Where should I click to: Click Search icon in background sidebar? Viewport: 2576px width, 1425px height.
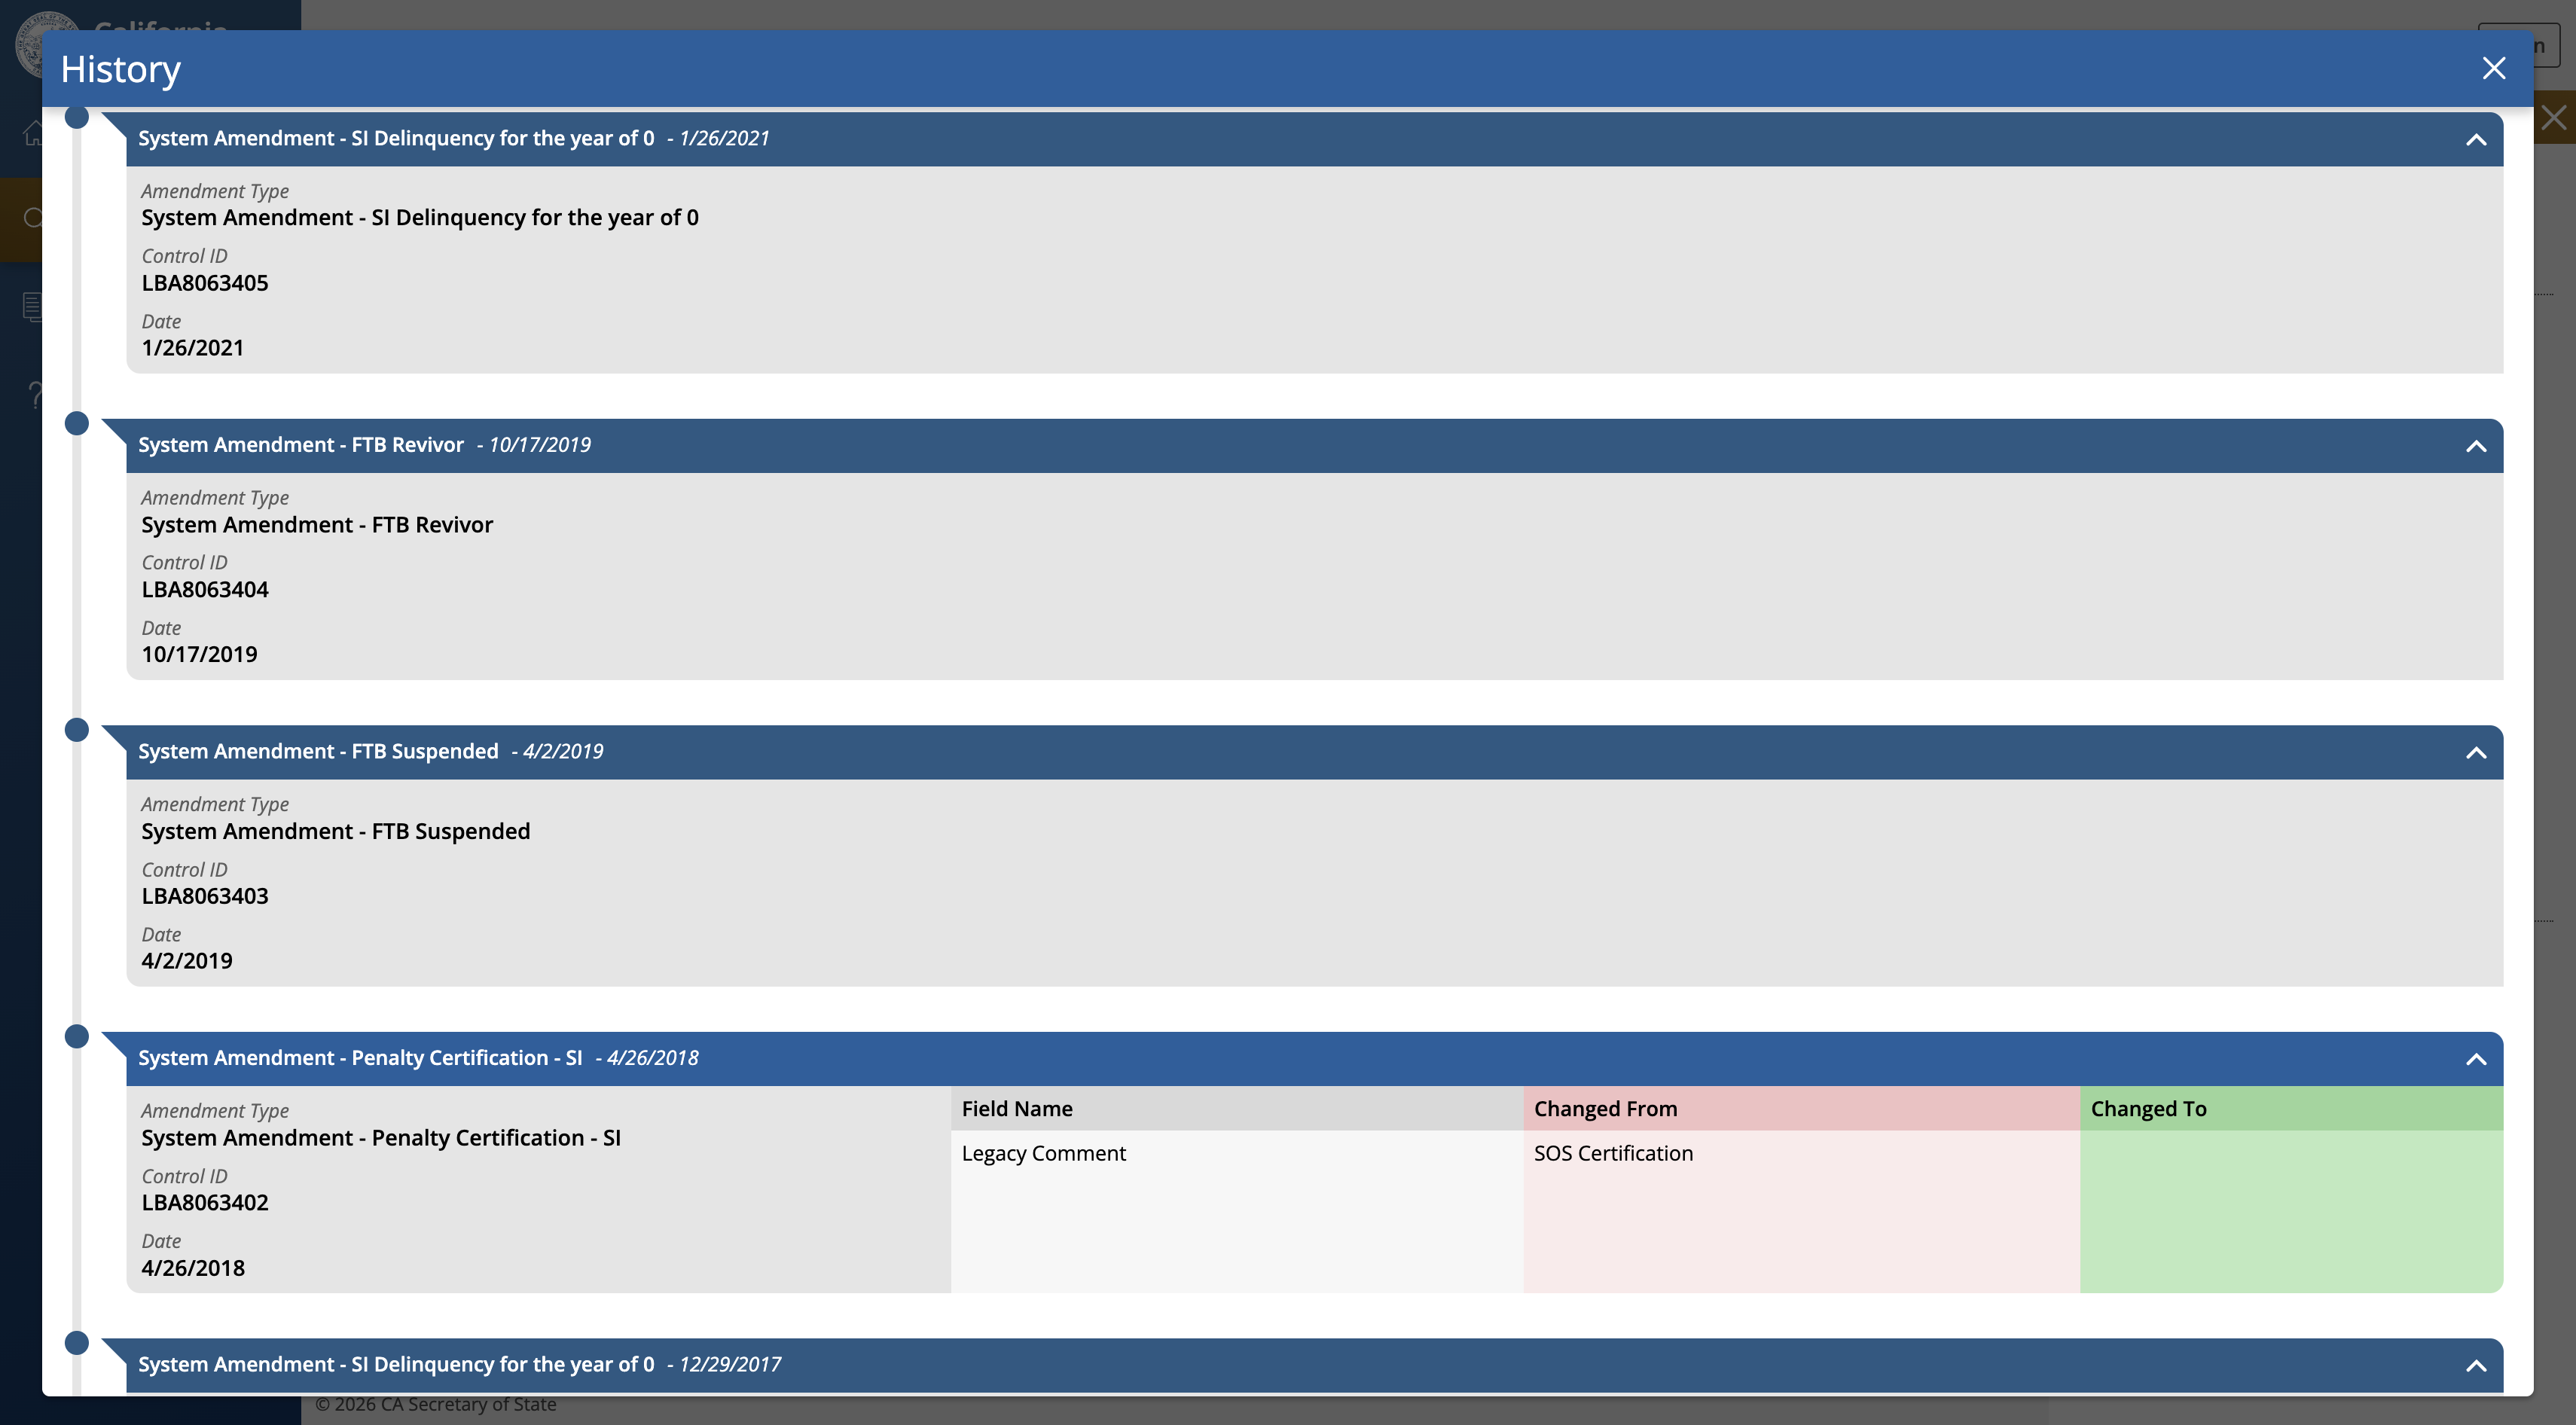click(x=32, y=218)
